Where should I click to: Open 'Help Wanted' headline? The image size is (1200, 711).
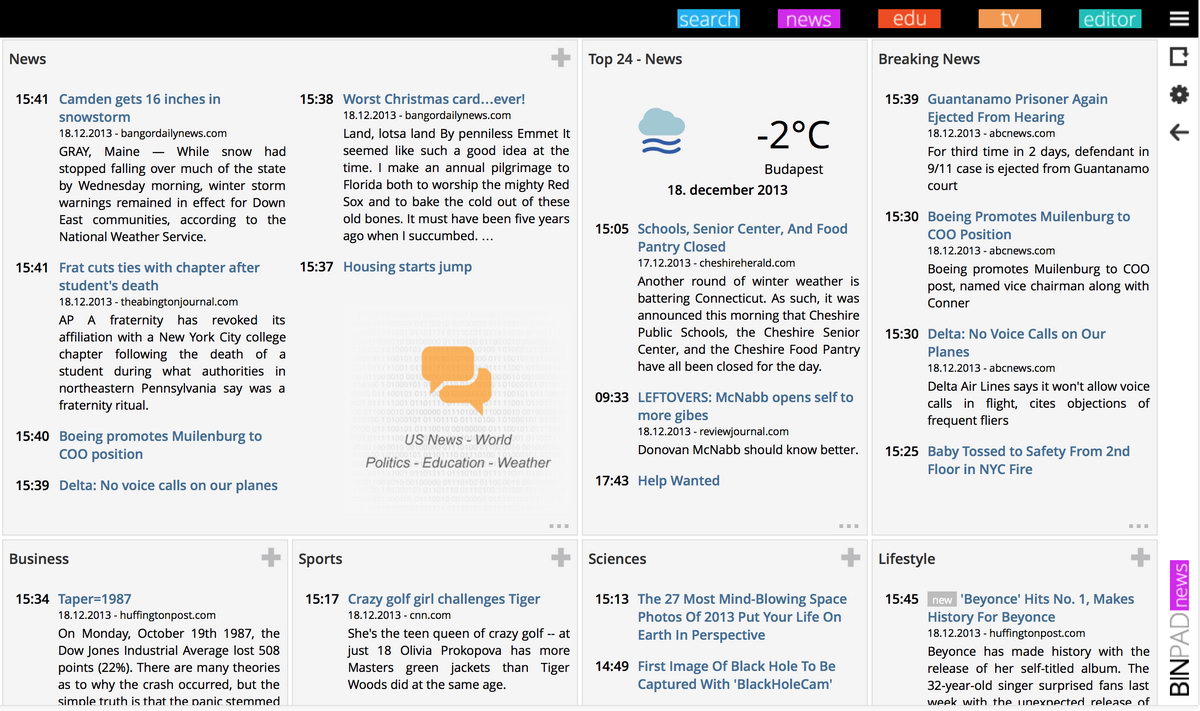[678, 481]
